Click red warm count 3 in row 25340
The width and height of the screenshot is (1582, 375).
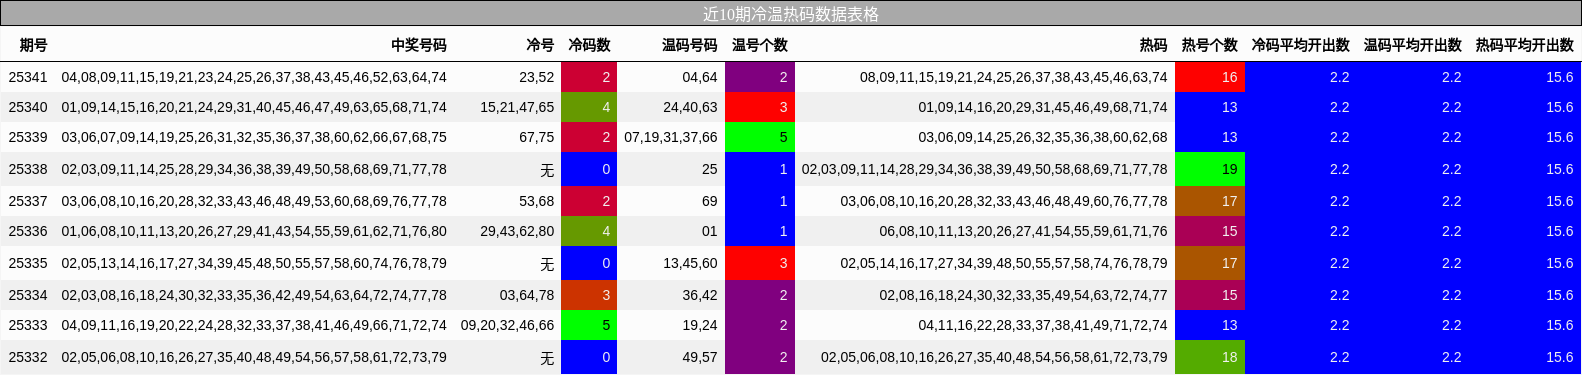tap(760, 107)
